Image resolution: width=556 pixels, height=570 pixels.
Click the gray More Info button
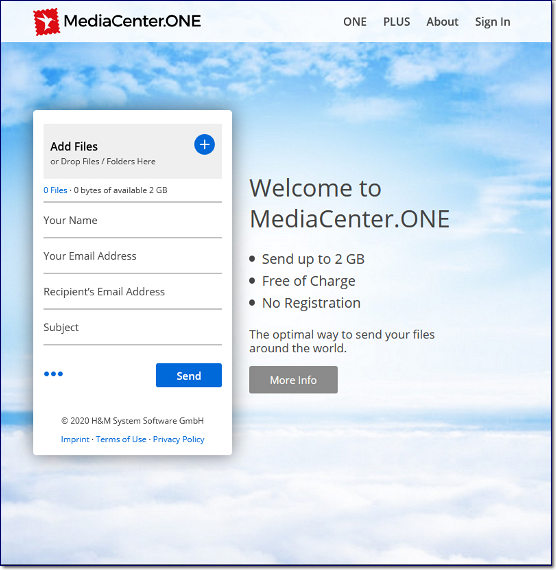(293, 380)
